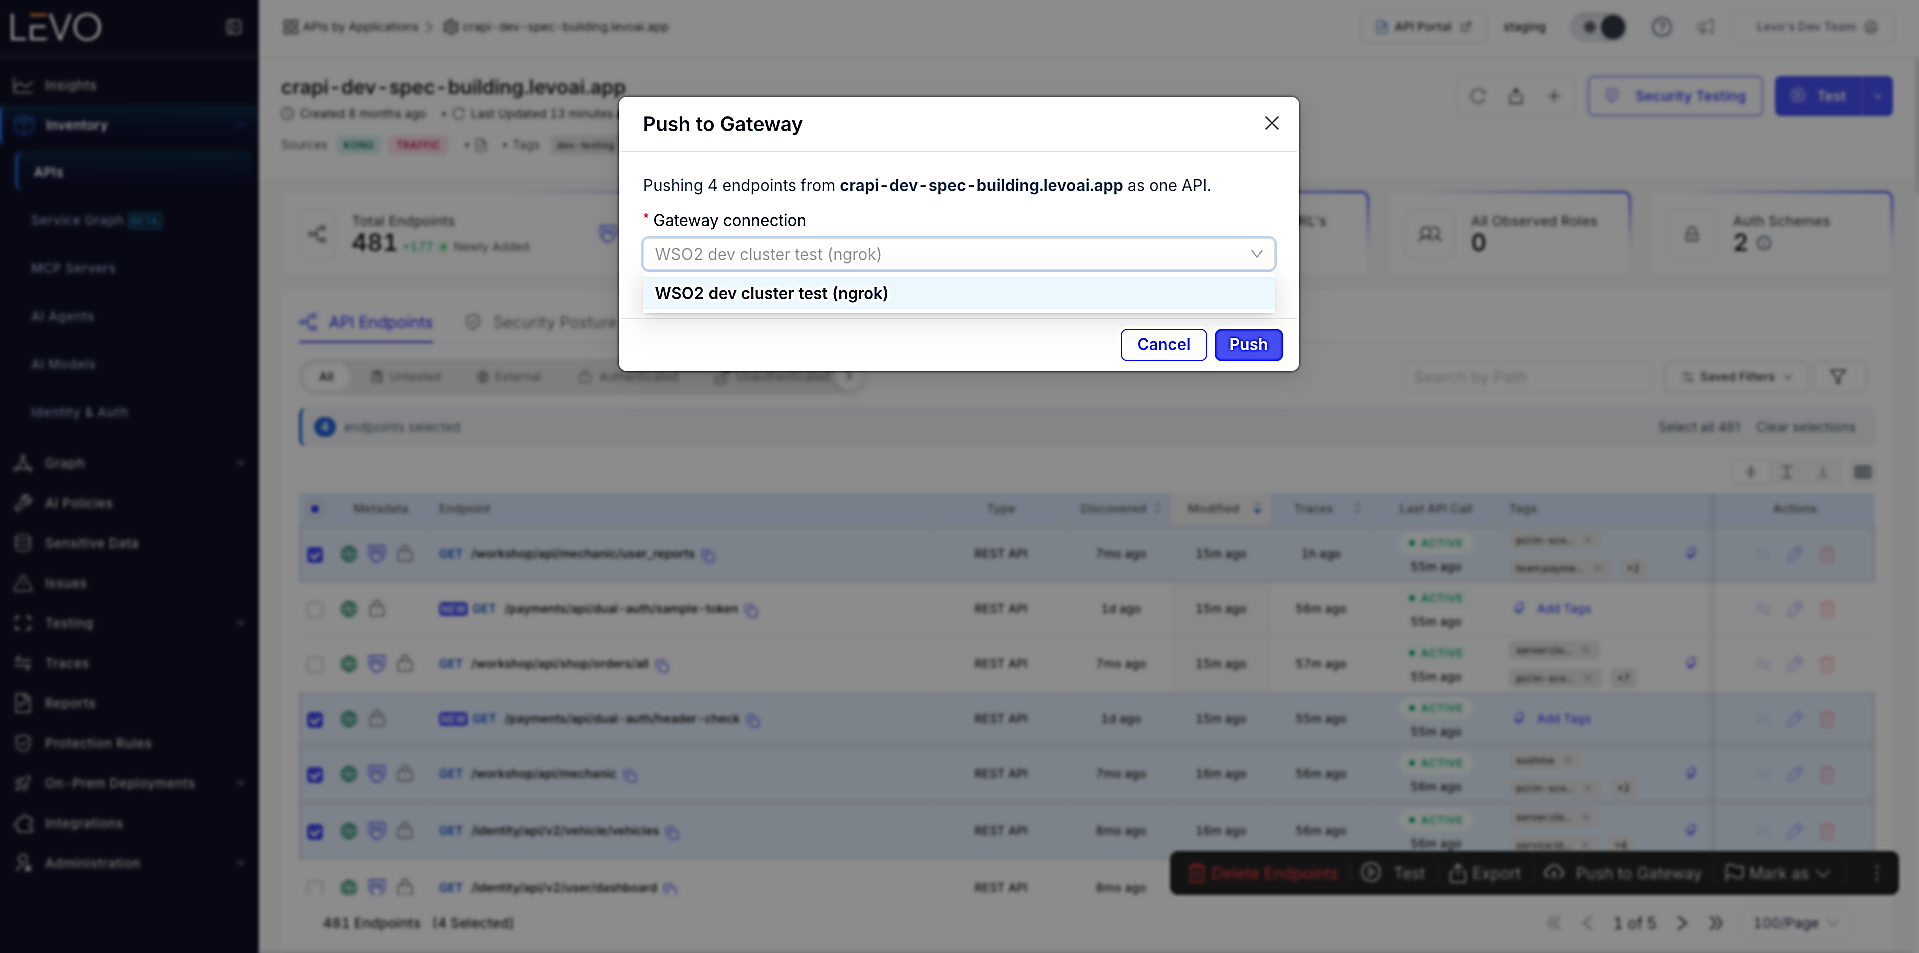The height and width of the screenshot is (953, 1919).
Task: Switch to the Security Posture tab
Action: [x=541, y=322]
